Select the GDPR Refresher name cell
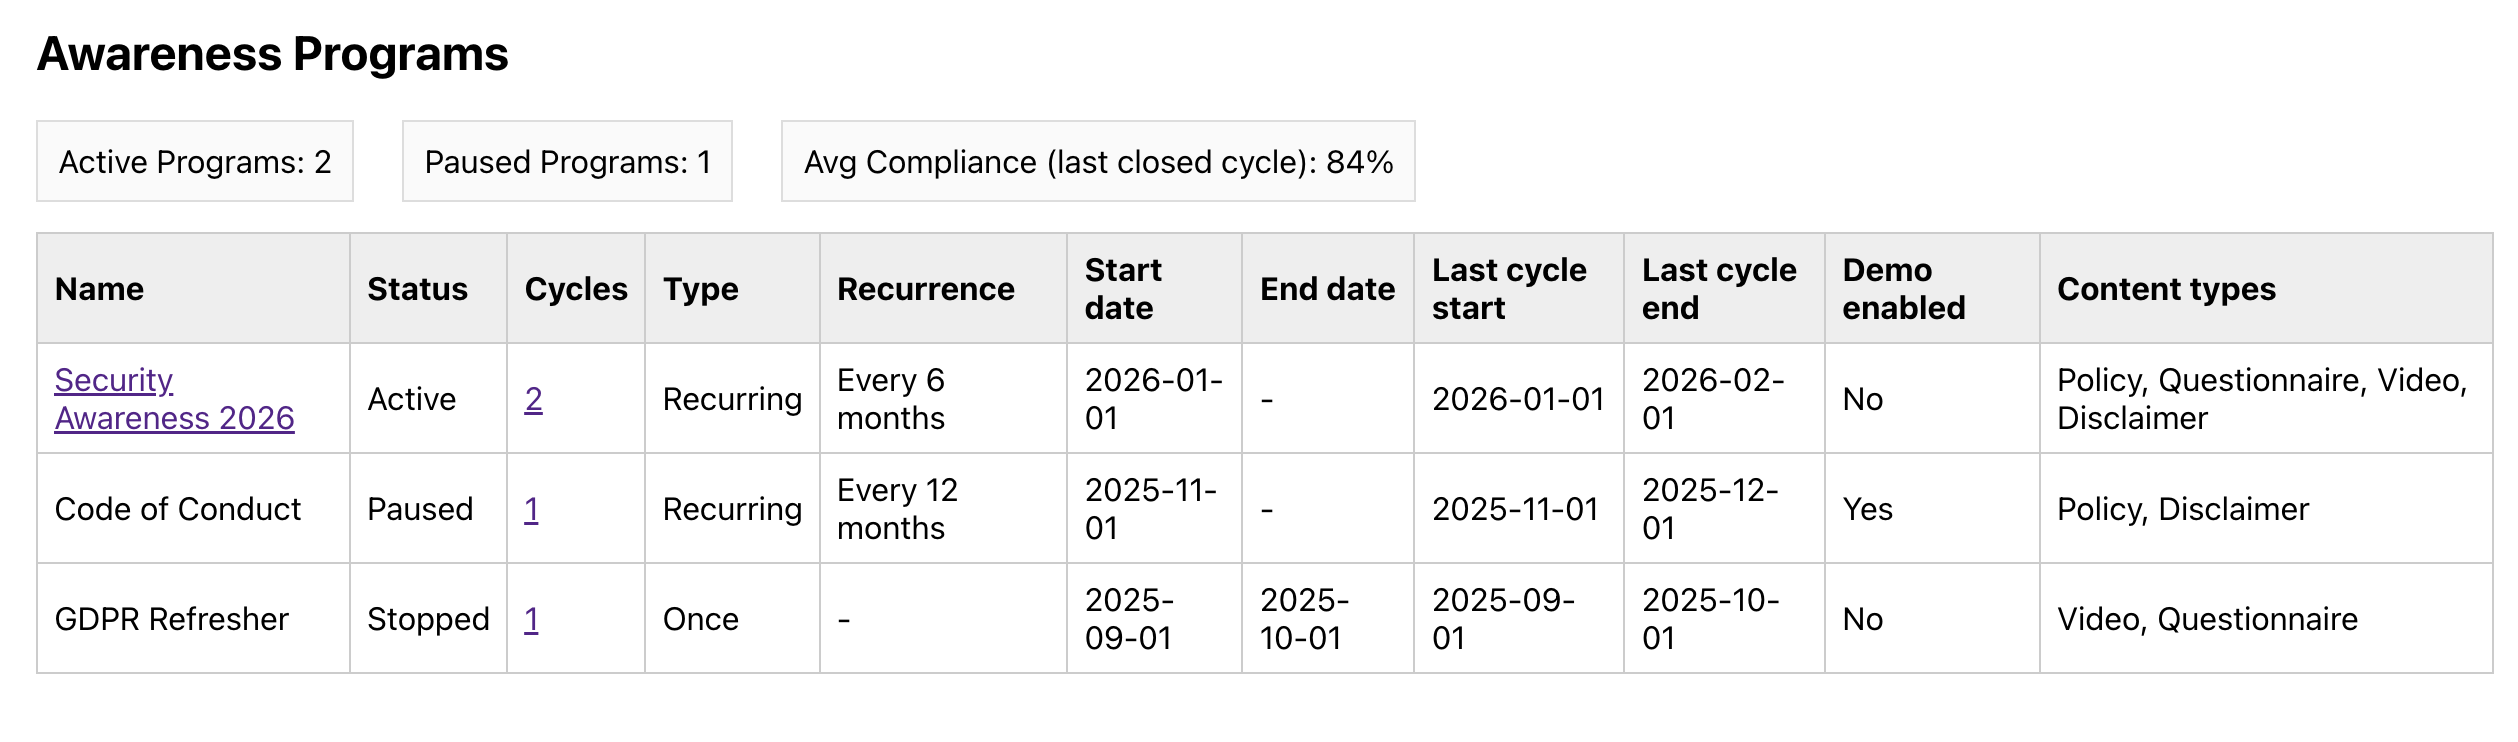Screen dimensions: 2518x742 pyautogui.click(x=172, y=619)
